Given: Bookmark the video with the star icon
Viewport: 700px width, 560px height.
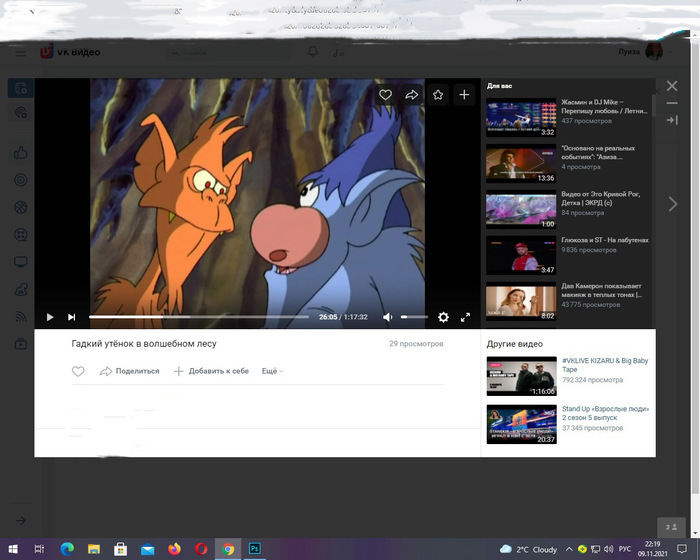Looking at the screenshot, I should tap(438, 95).
